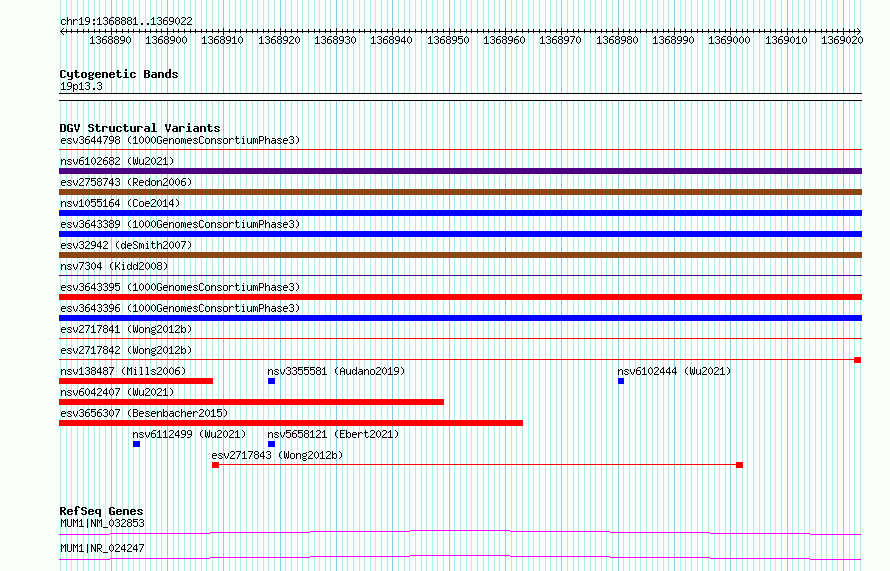Select the brown esv2758743 variant bar
Viewport: 890px width, 571px height.
click(460, 192)
